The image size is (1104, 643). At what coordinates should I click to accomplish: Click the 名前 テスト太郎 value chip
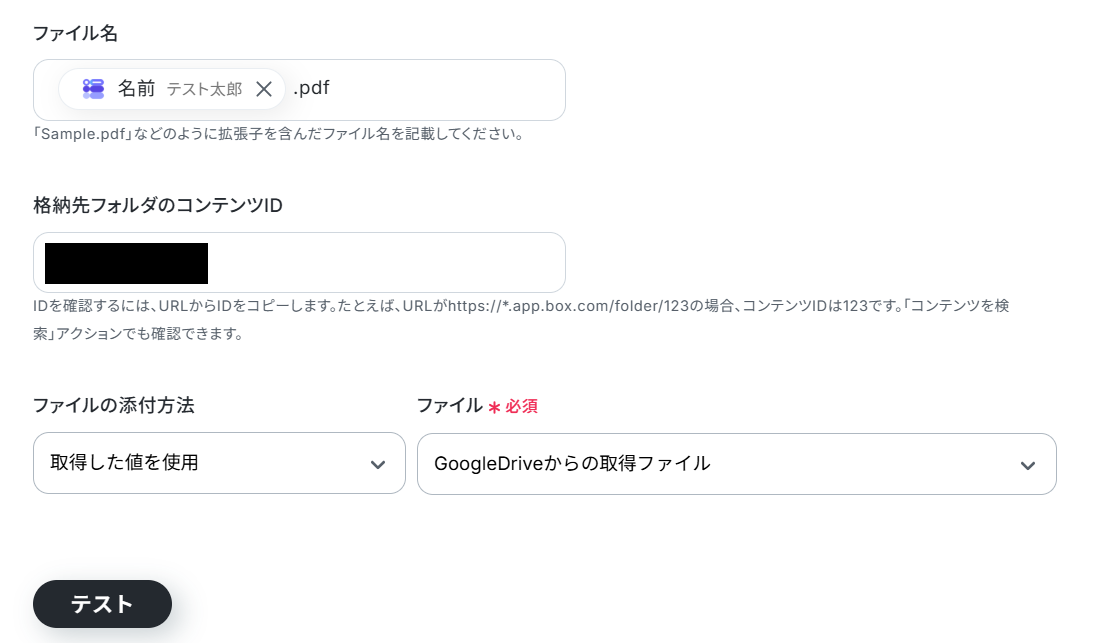point(172,89)
